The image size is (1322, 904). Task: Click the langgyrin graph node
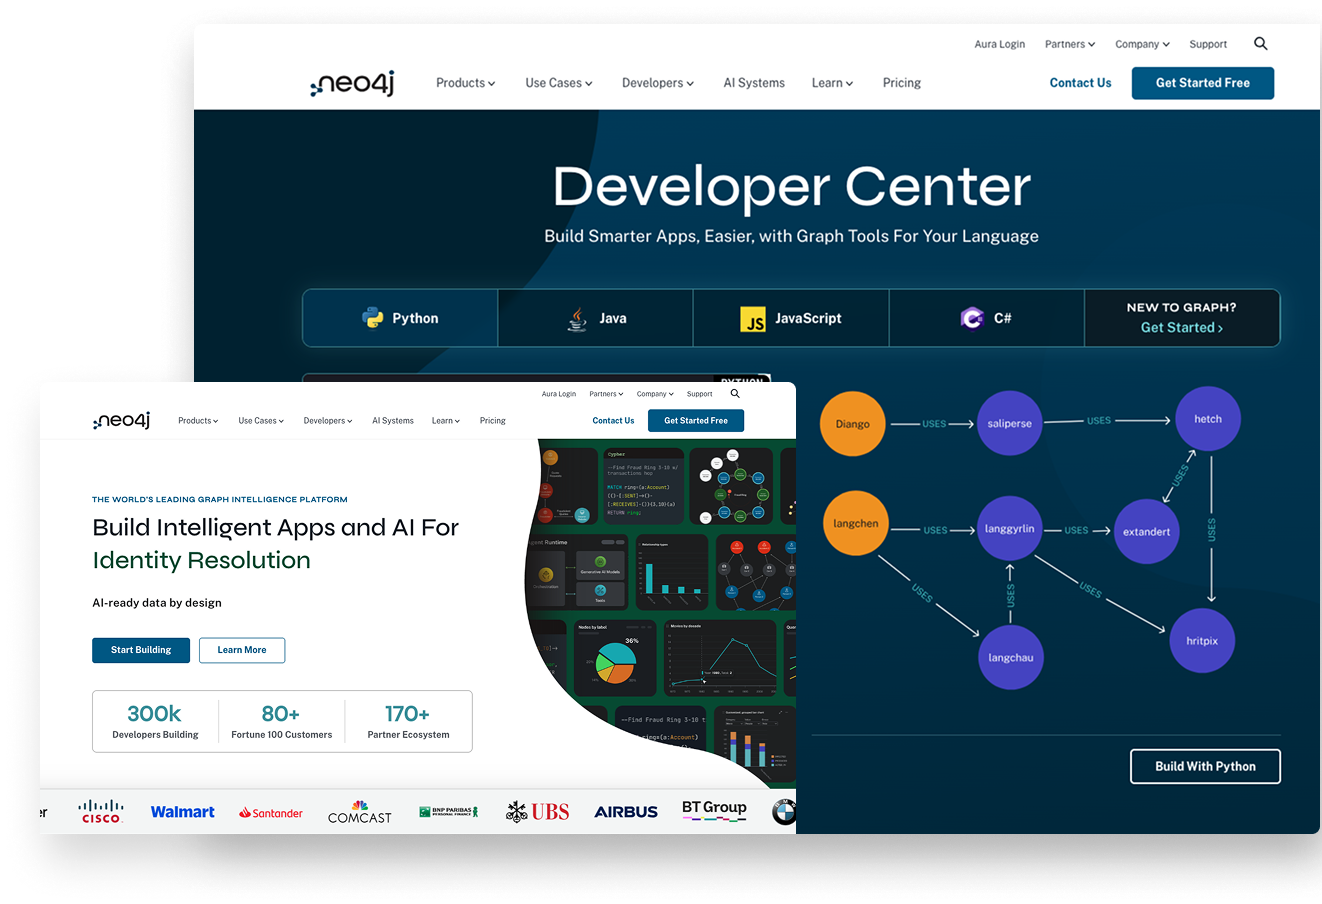coord(1010,529)
